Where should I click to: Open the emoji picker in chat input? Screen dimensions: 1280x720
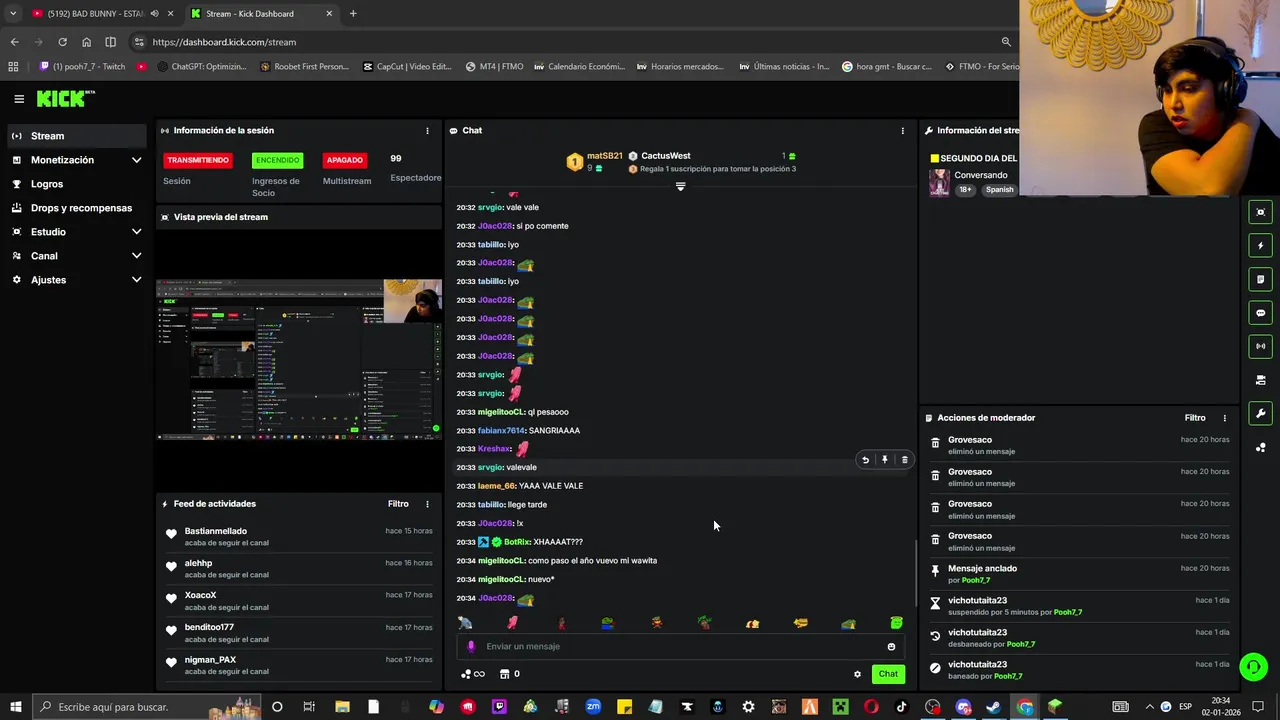pos(891,646)
